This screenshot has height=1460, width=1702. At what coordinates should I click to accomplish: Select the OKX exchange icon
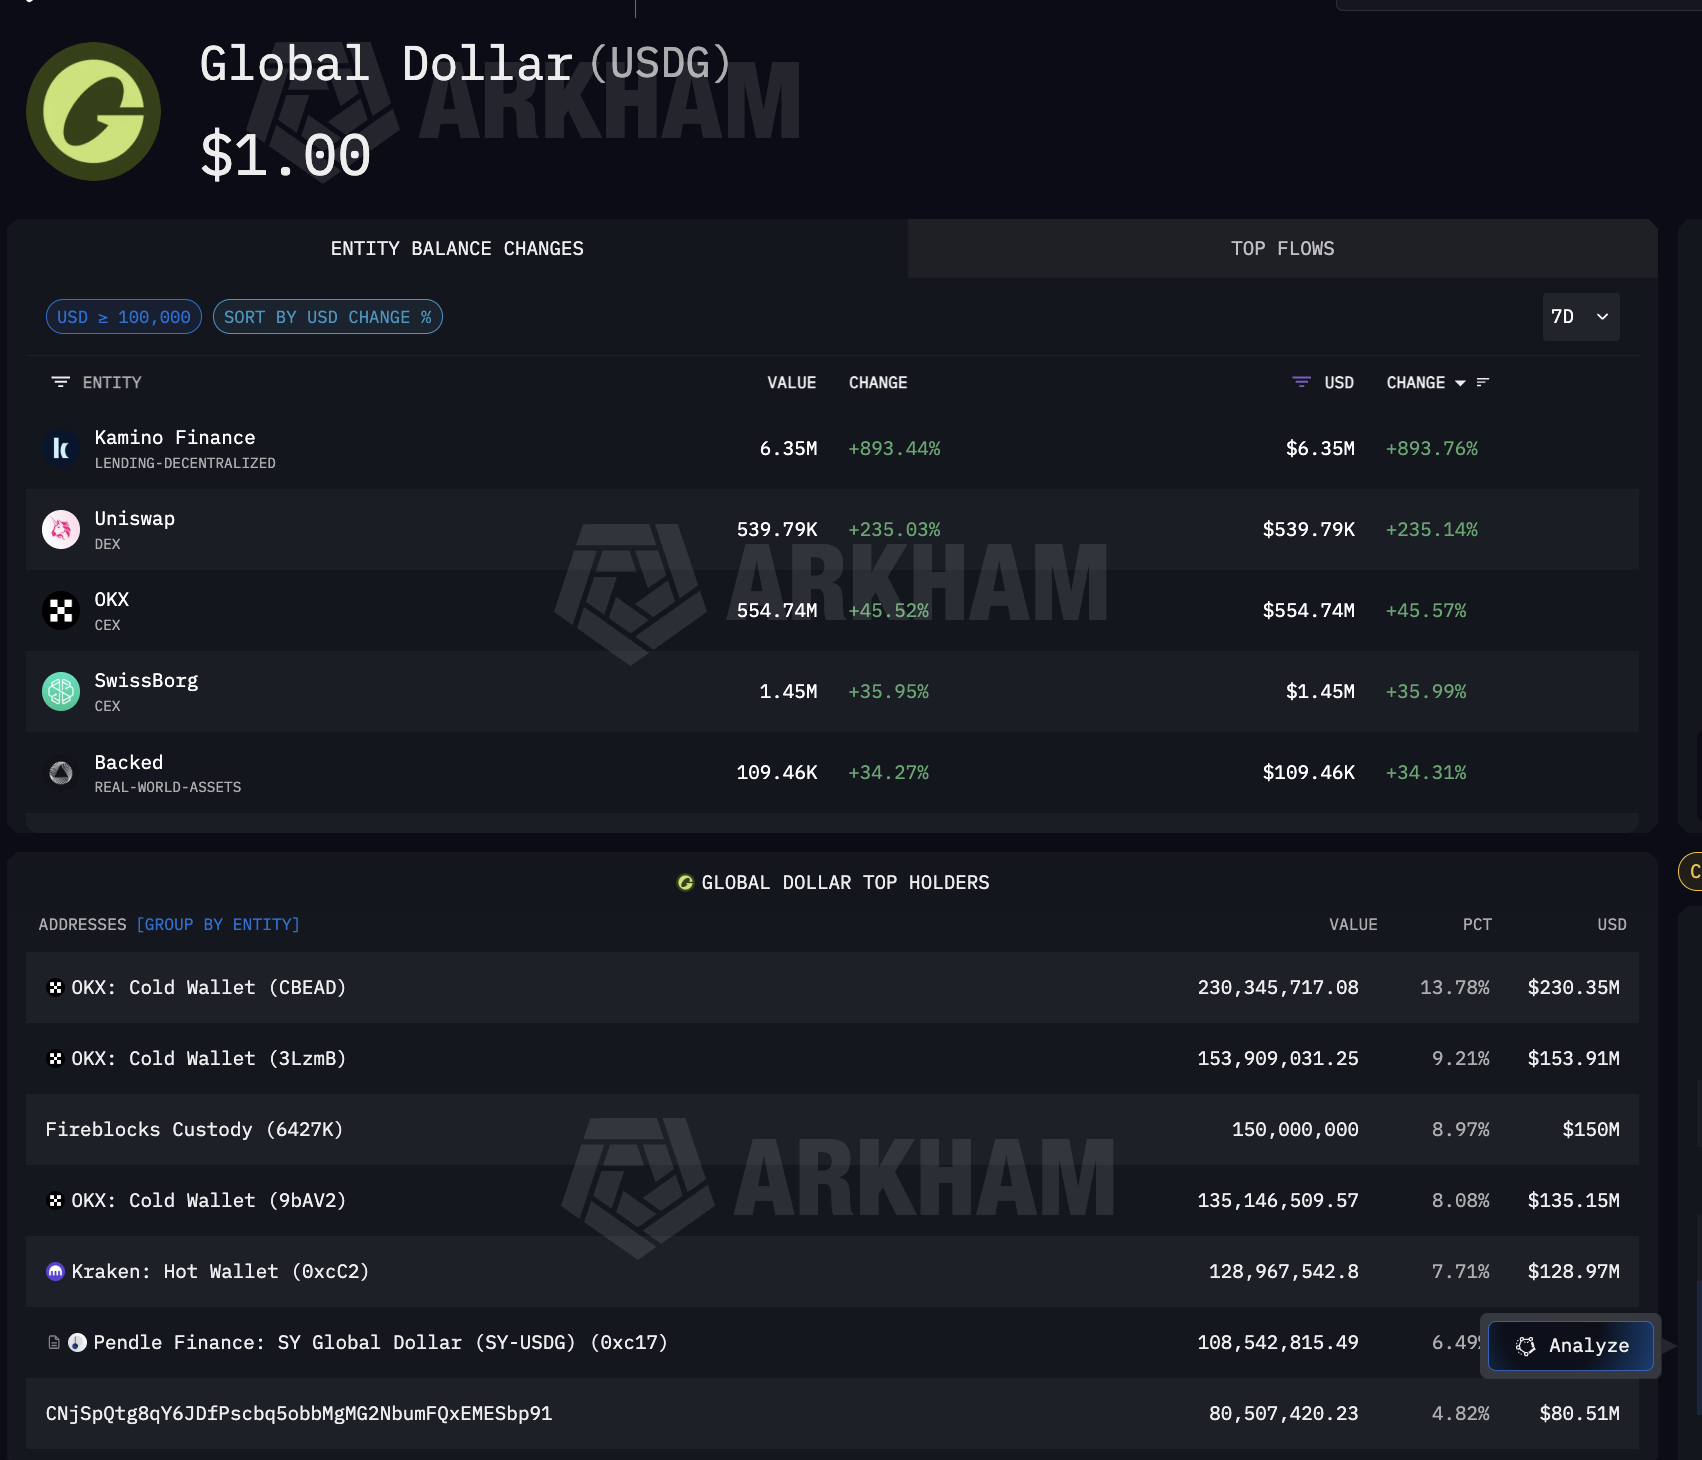(61, 610)
